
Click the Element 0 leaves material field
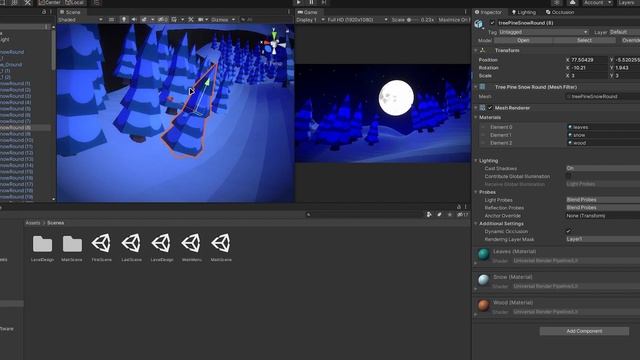point(603,127)
